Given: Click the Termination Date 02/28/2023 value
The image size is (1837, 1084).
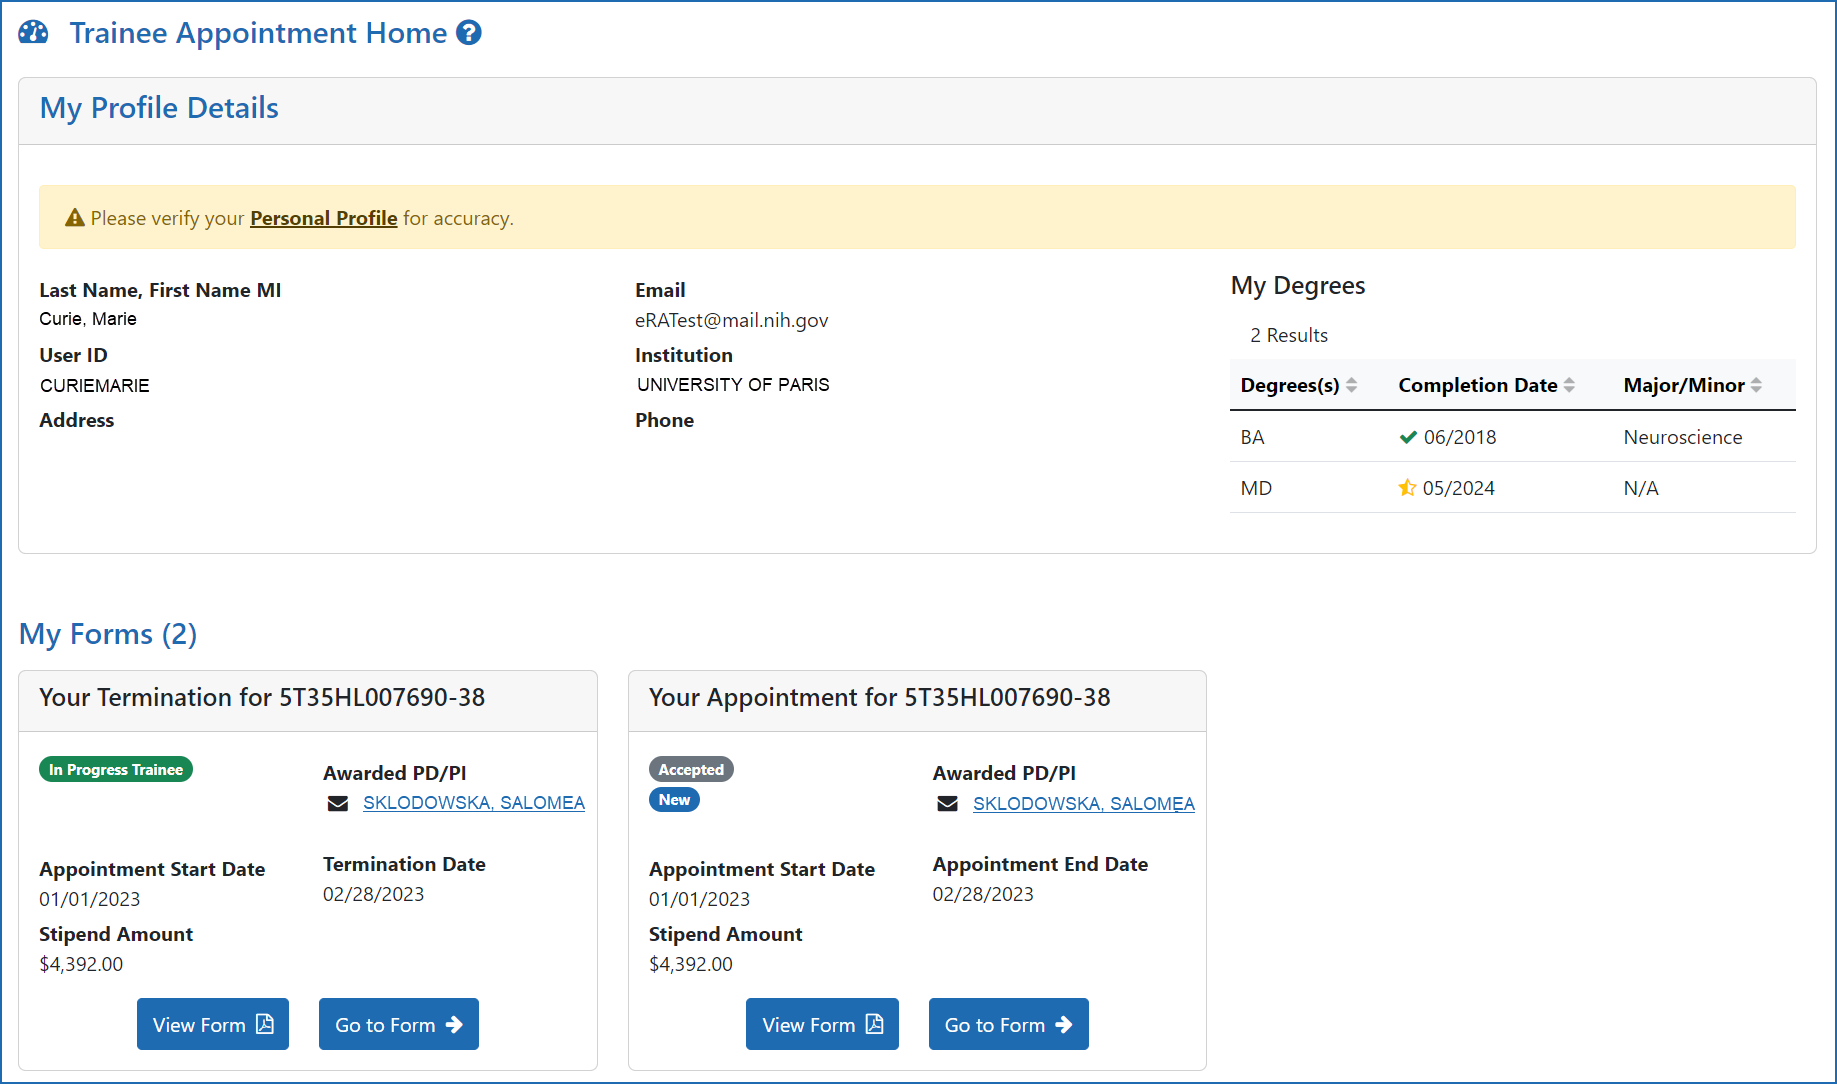Looking at the screenshot, I should [x=373, y=894].
